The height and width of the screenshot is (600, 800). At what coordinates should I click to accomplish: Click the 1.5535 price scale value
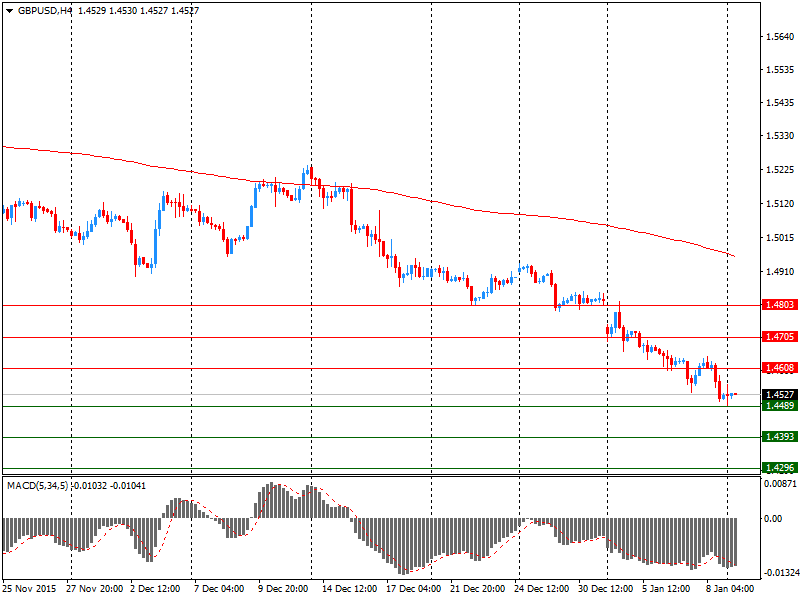[780, 69]
